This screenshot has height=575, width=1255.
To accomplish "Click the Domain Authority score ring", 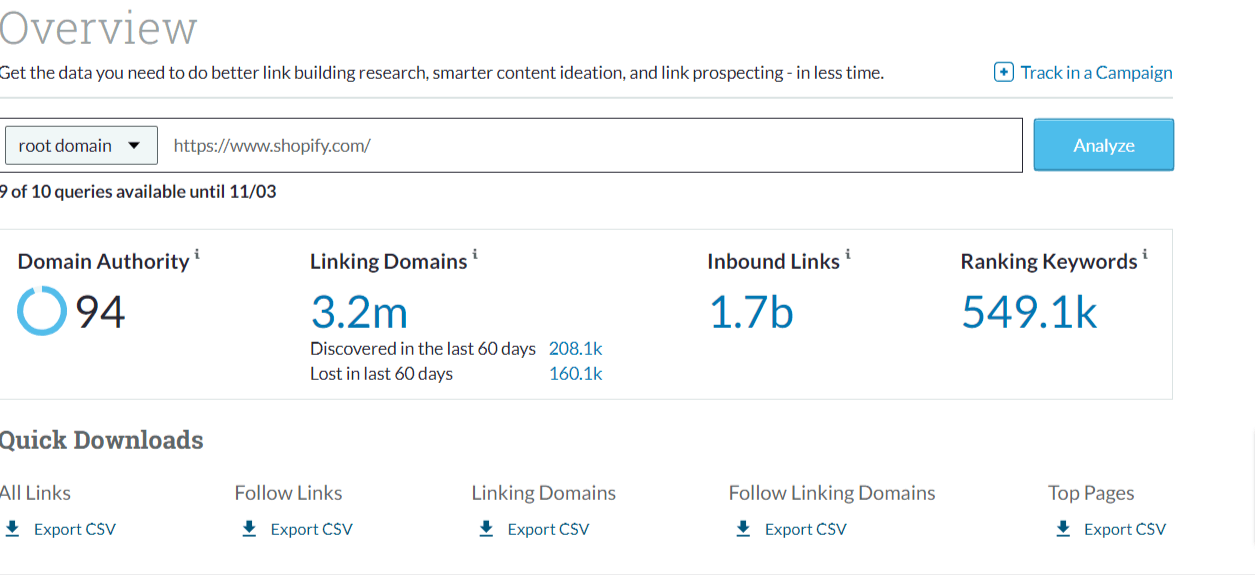I will [x=42, y=312].
